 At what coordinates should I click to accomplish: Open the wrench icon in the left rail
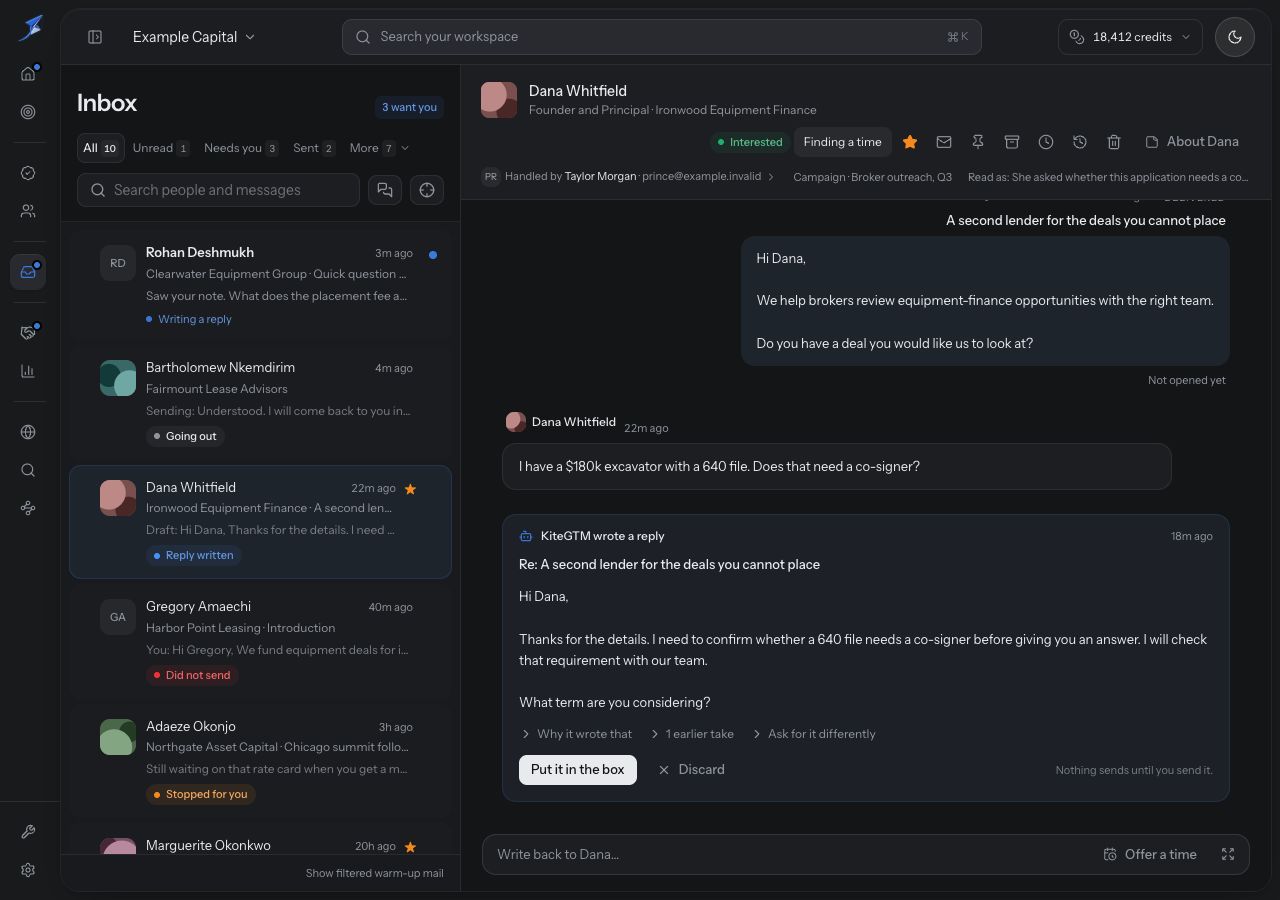28,832
